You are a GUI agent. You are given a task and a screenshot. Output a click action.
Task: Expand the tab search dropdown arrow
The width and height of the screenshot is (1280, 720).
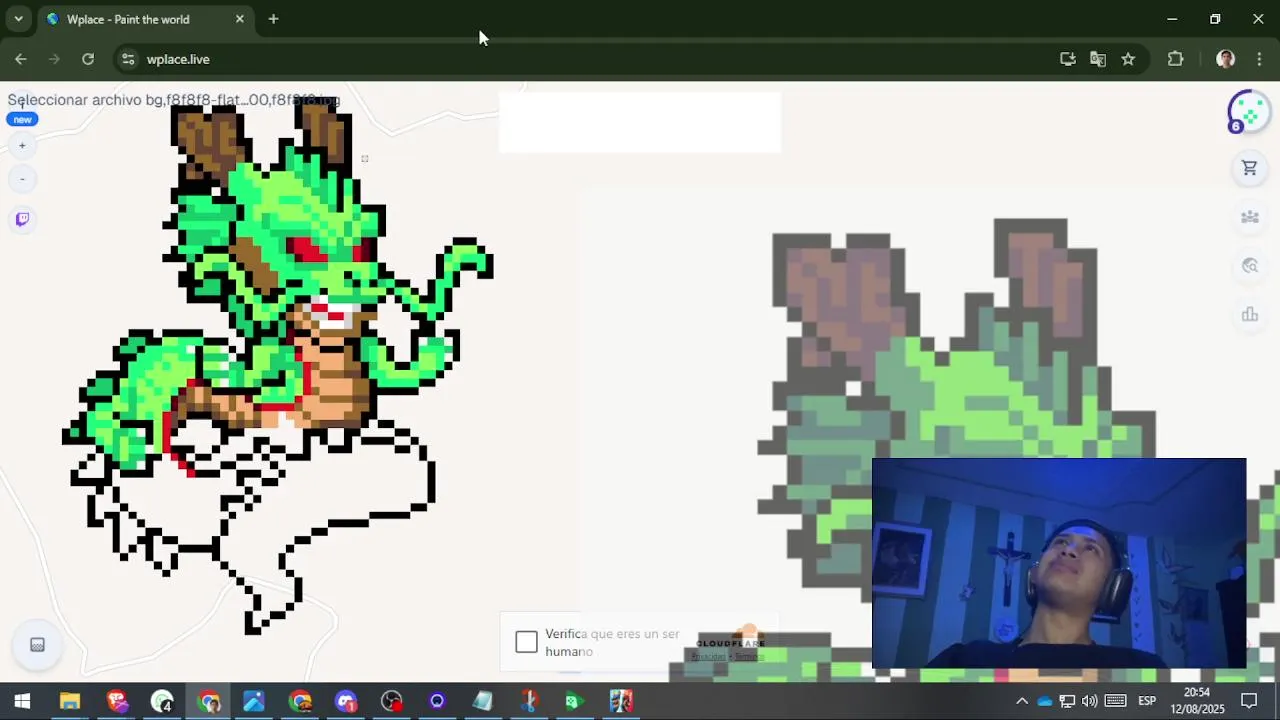(x=18, y=19)
